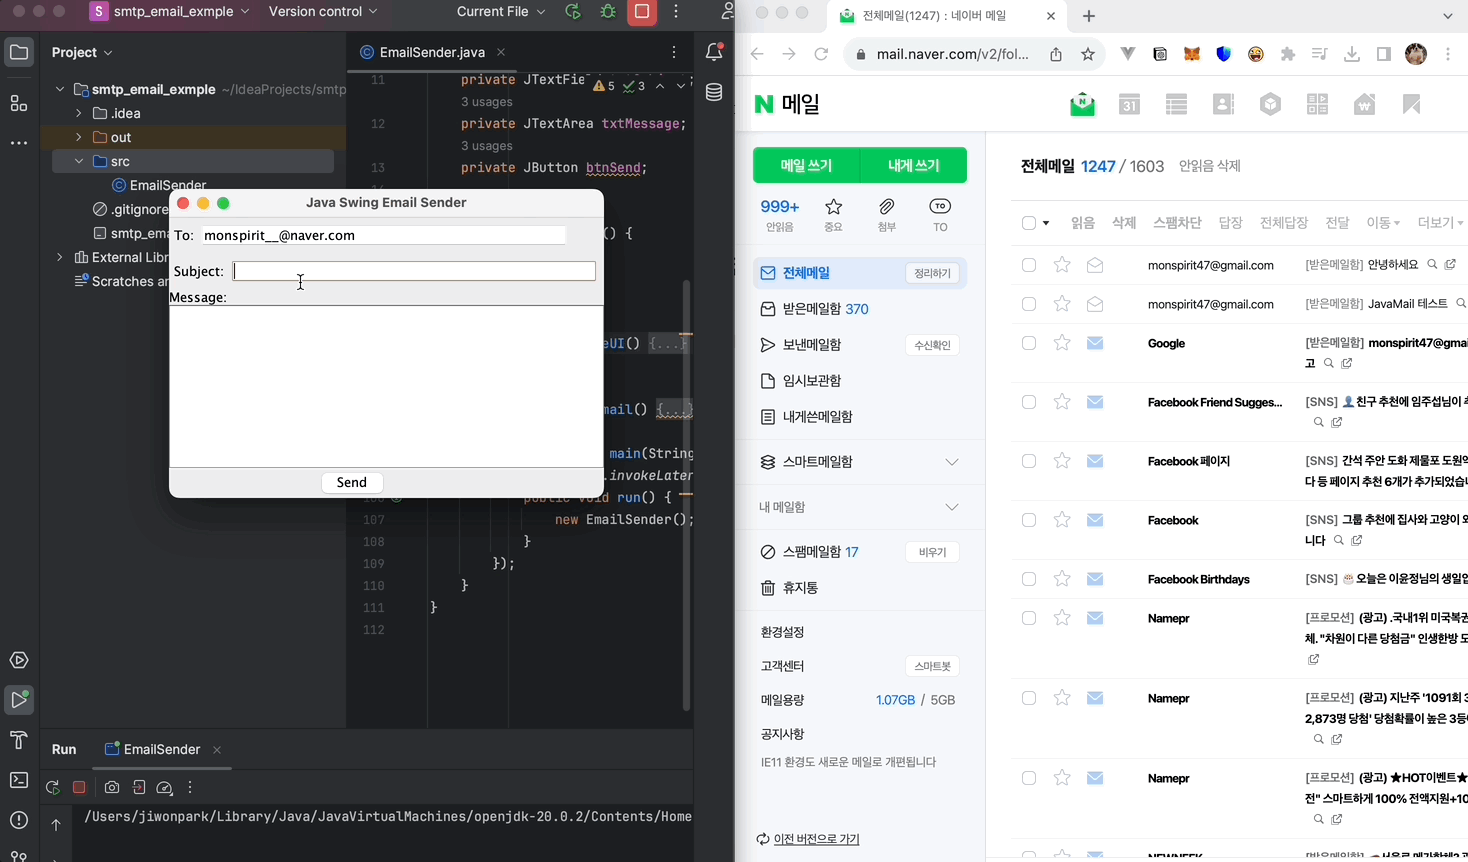Open the Run tool window icon
Screen dimensions: 1468x862
coord(19,700)
